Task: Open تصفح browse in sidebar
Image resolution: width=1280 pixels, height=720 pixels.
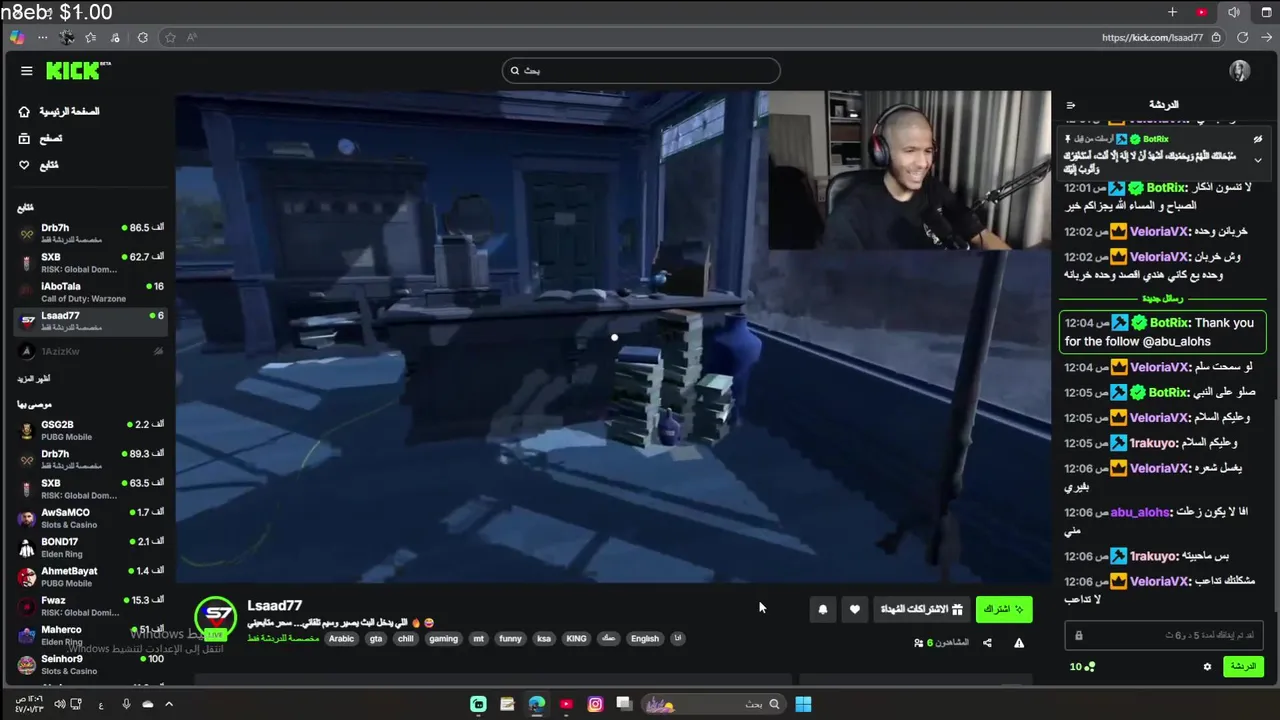Action: coord(41,138)
